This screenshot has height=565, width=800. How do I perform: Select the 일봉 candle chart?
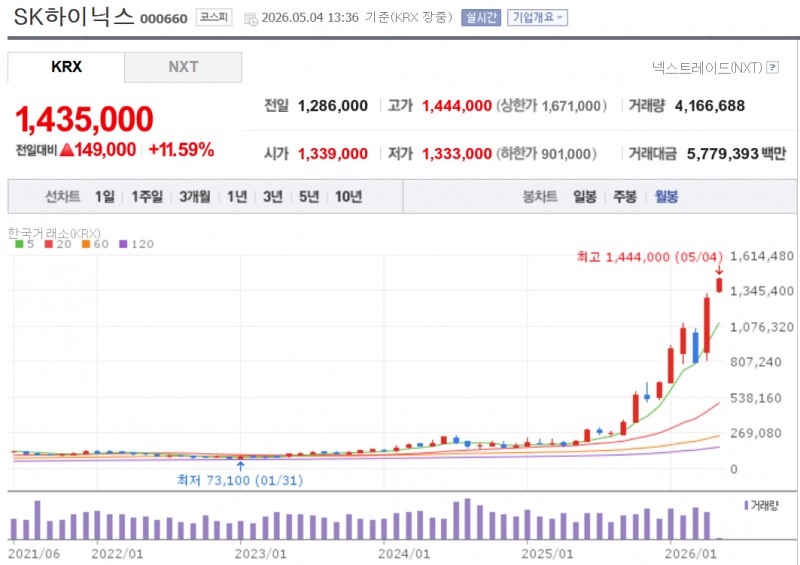tap(585, 196)
